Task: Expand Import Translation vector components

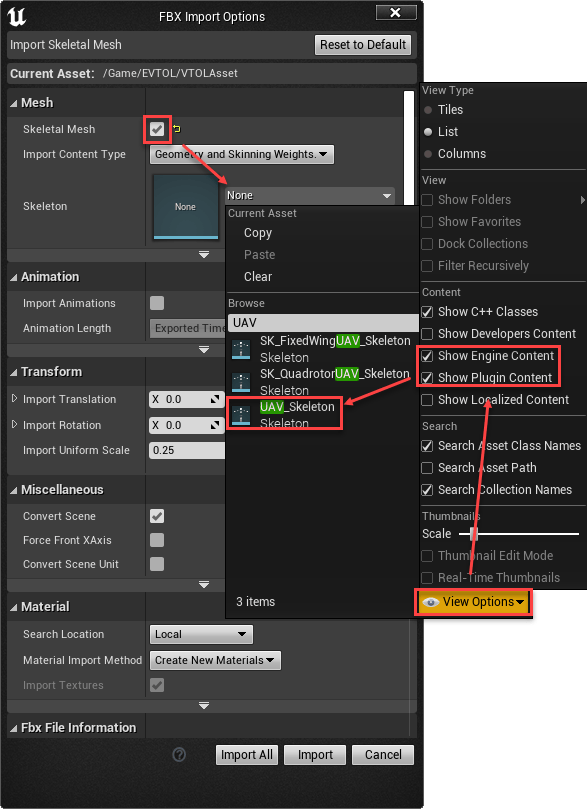Action: [14, 398]
